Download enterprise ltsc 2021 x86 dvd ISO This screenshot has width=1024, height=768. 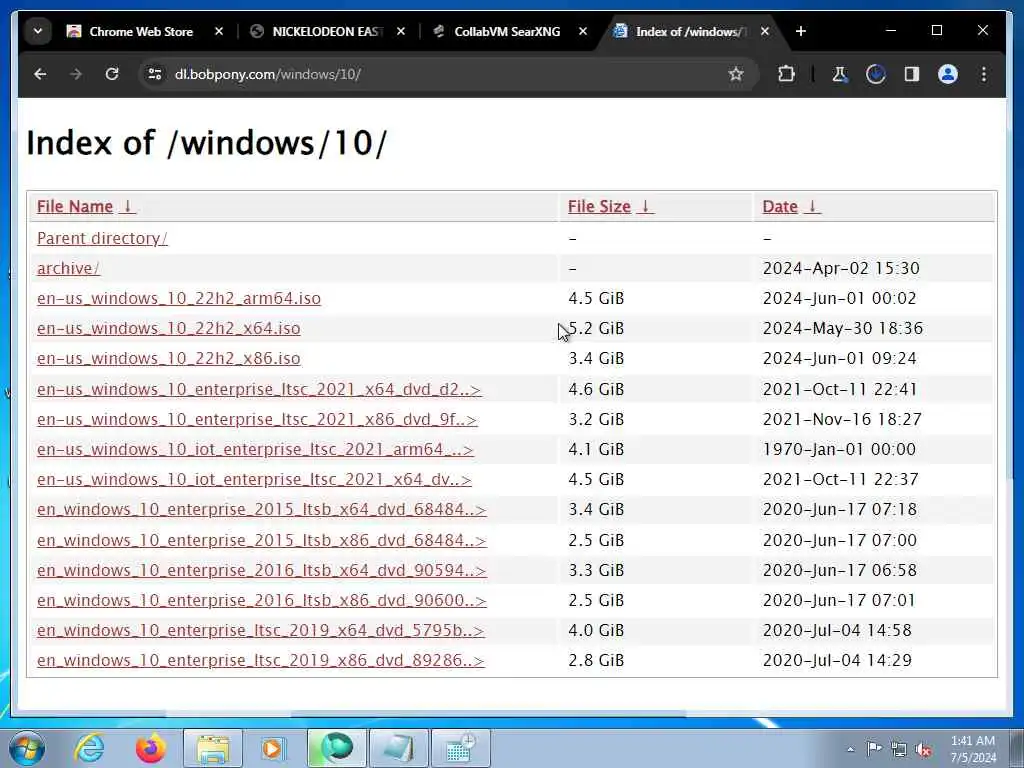(257, 419)
